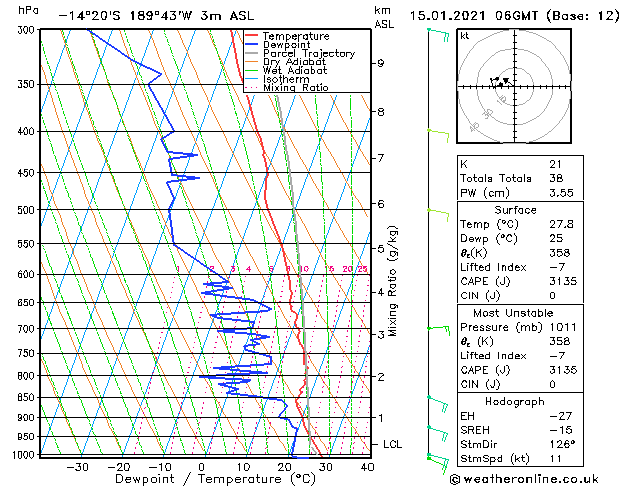Click the wind barb at the 300 hPa level
This screenshot has height=486, width=629.
pos(438,34)
